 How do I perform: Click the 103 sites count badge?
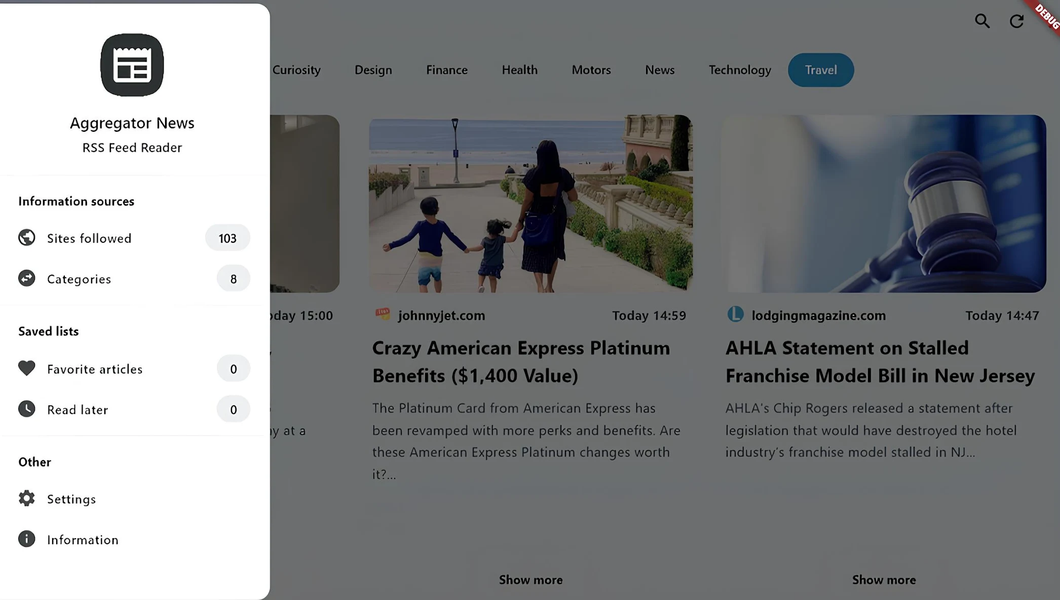coord(228,238)
